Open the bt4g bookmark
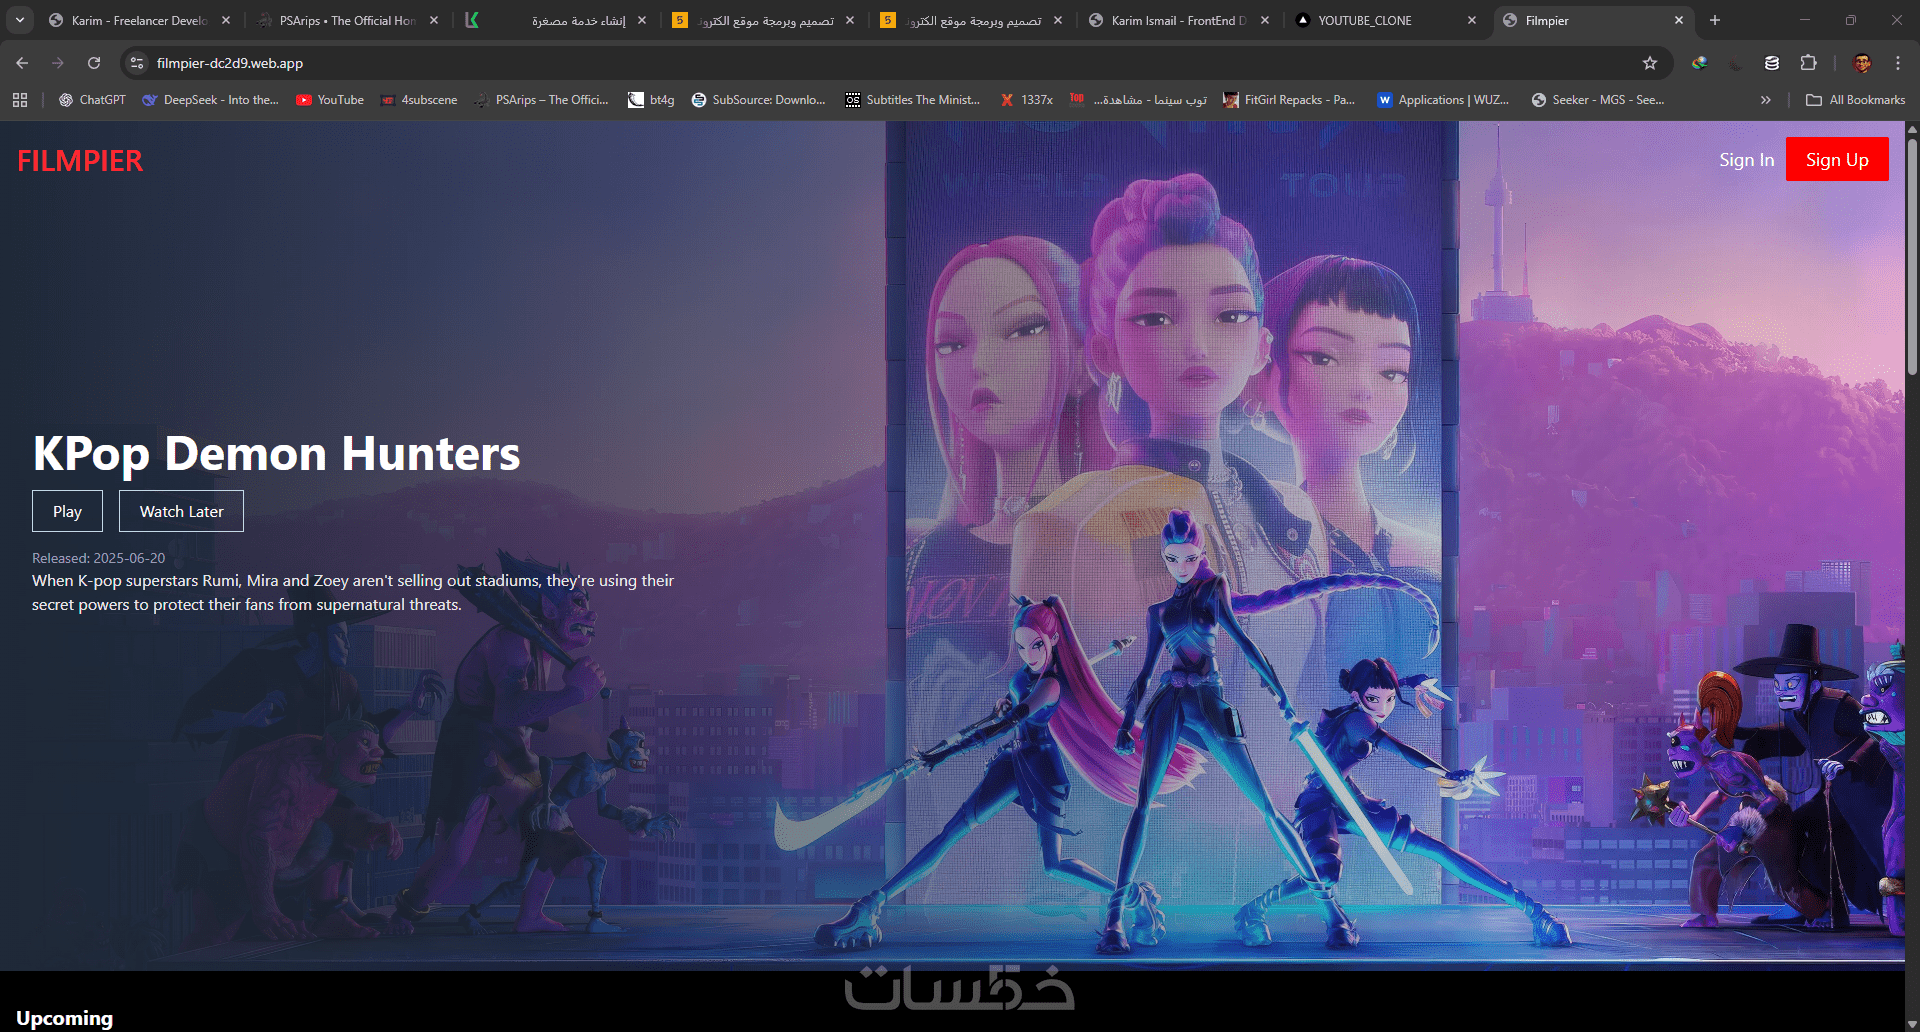This screenshot has height=1032, width=1920. pos(651,100)
